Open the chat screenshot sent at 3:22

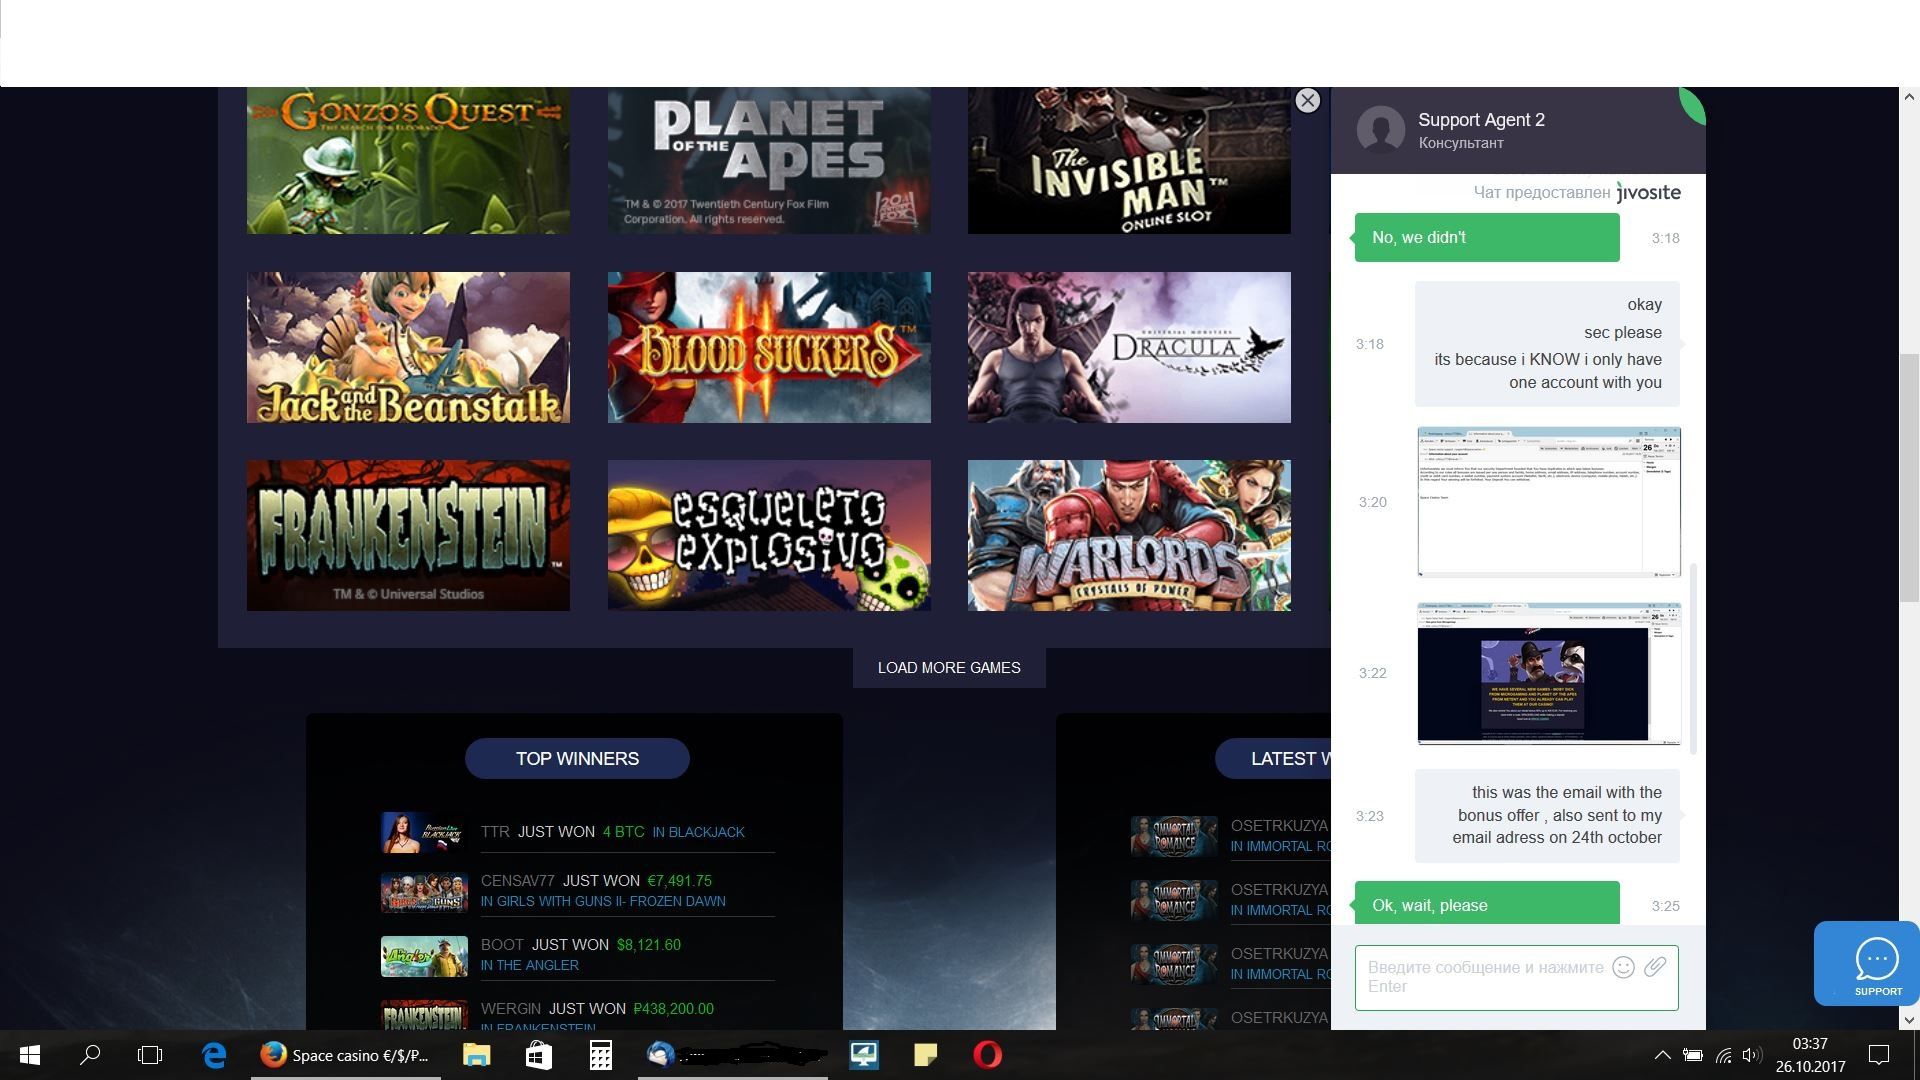1549,673
